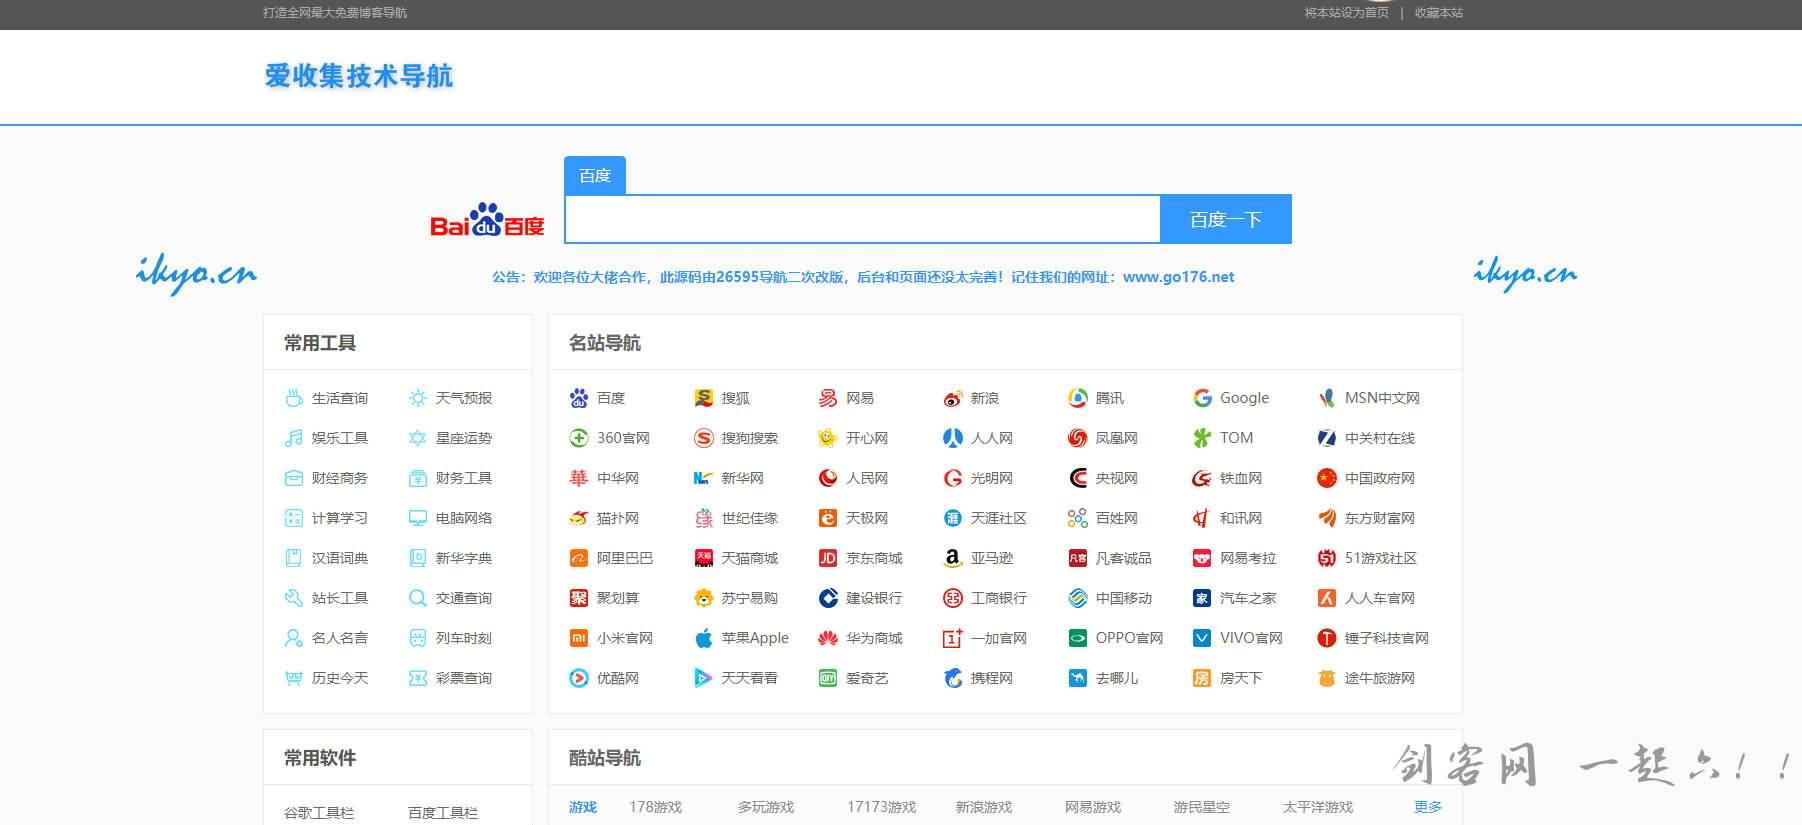
Task: Open 百度工具栏 link
Action: pos(443,813)
